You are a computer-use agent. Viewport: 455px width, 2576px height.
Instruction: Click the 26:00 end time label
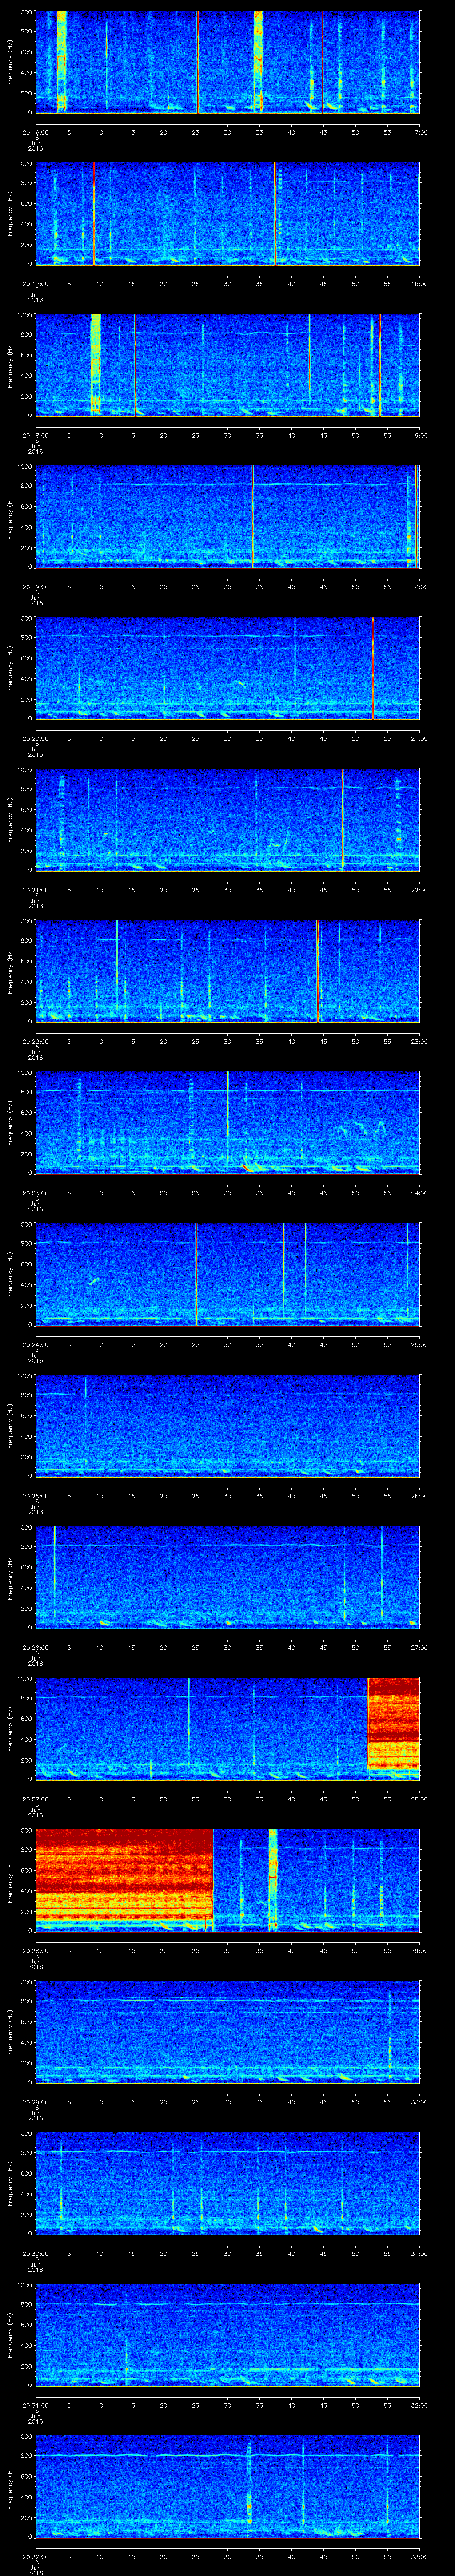pos(419,1496)
